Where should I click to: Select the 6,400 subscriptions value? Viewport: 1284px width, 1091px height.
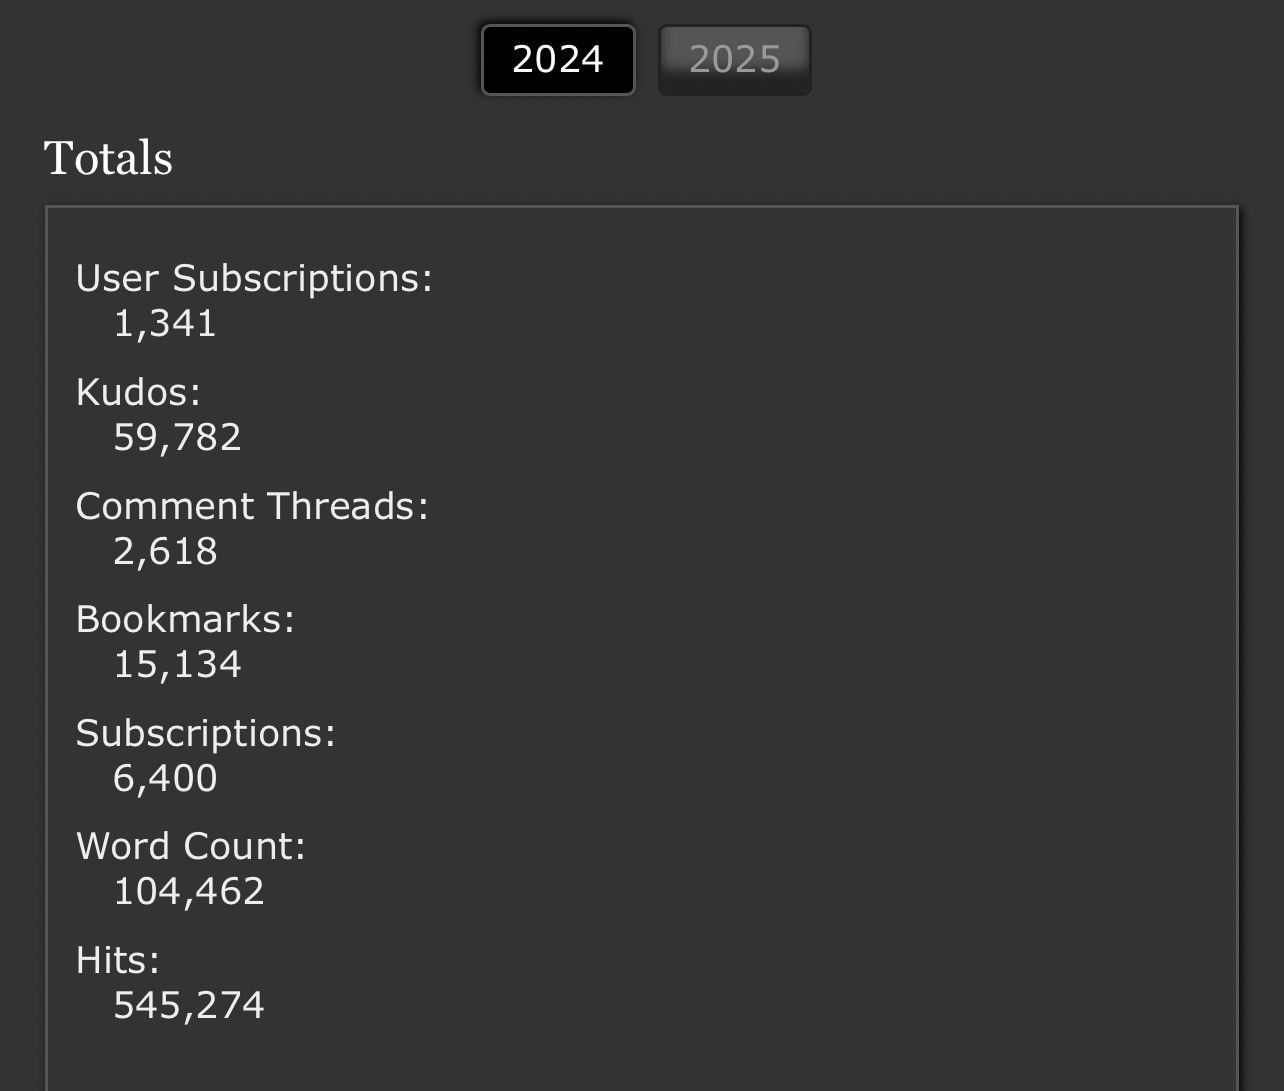(165, 779)
